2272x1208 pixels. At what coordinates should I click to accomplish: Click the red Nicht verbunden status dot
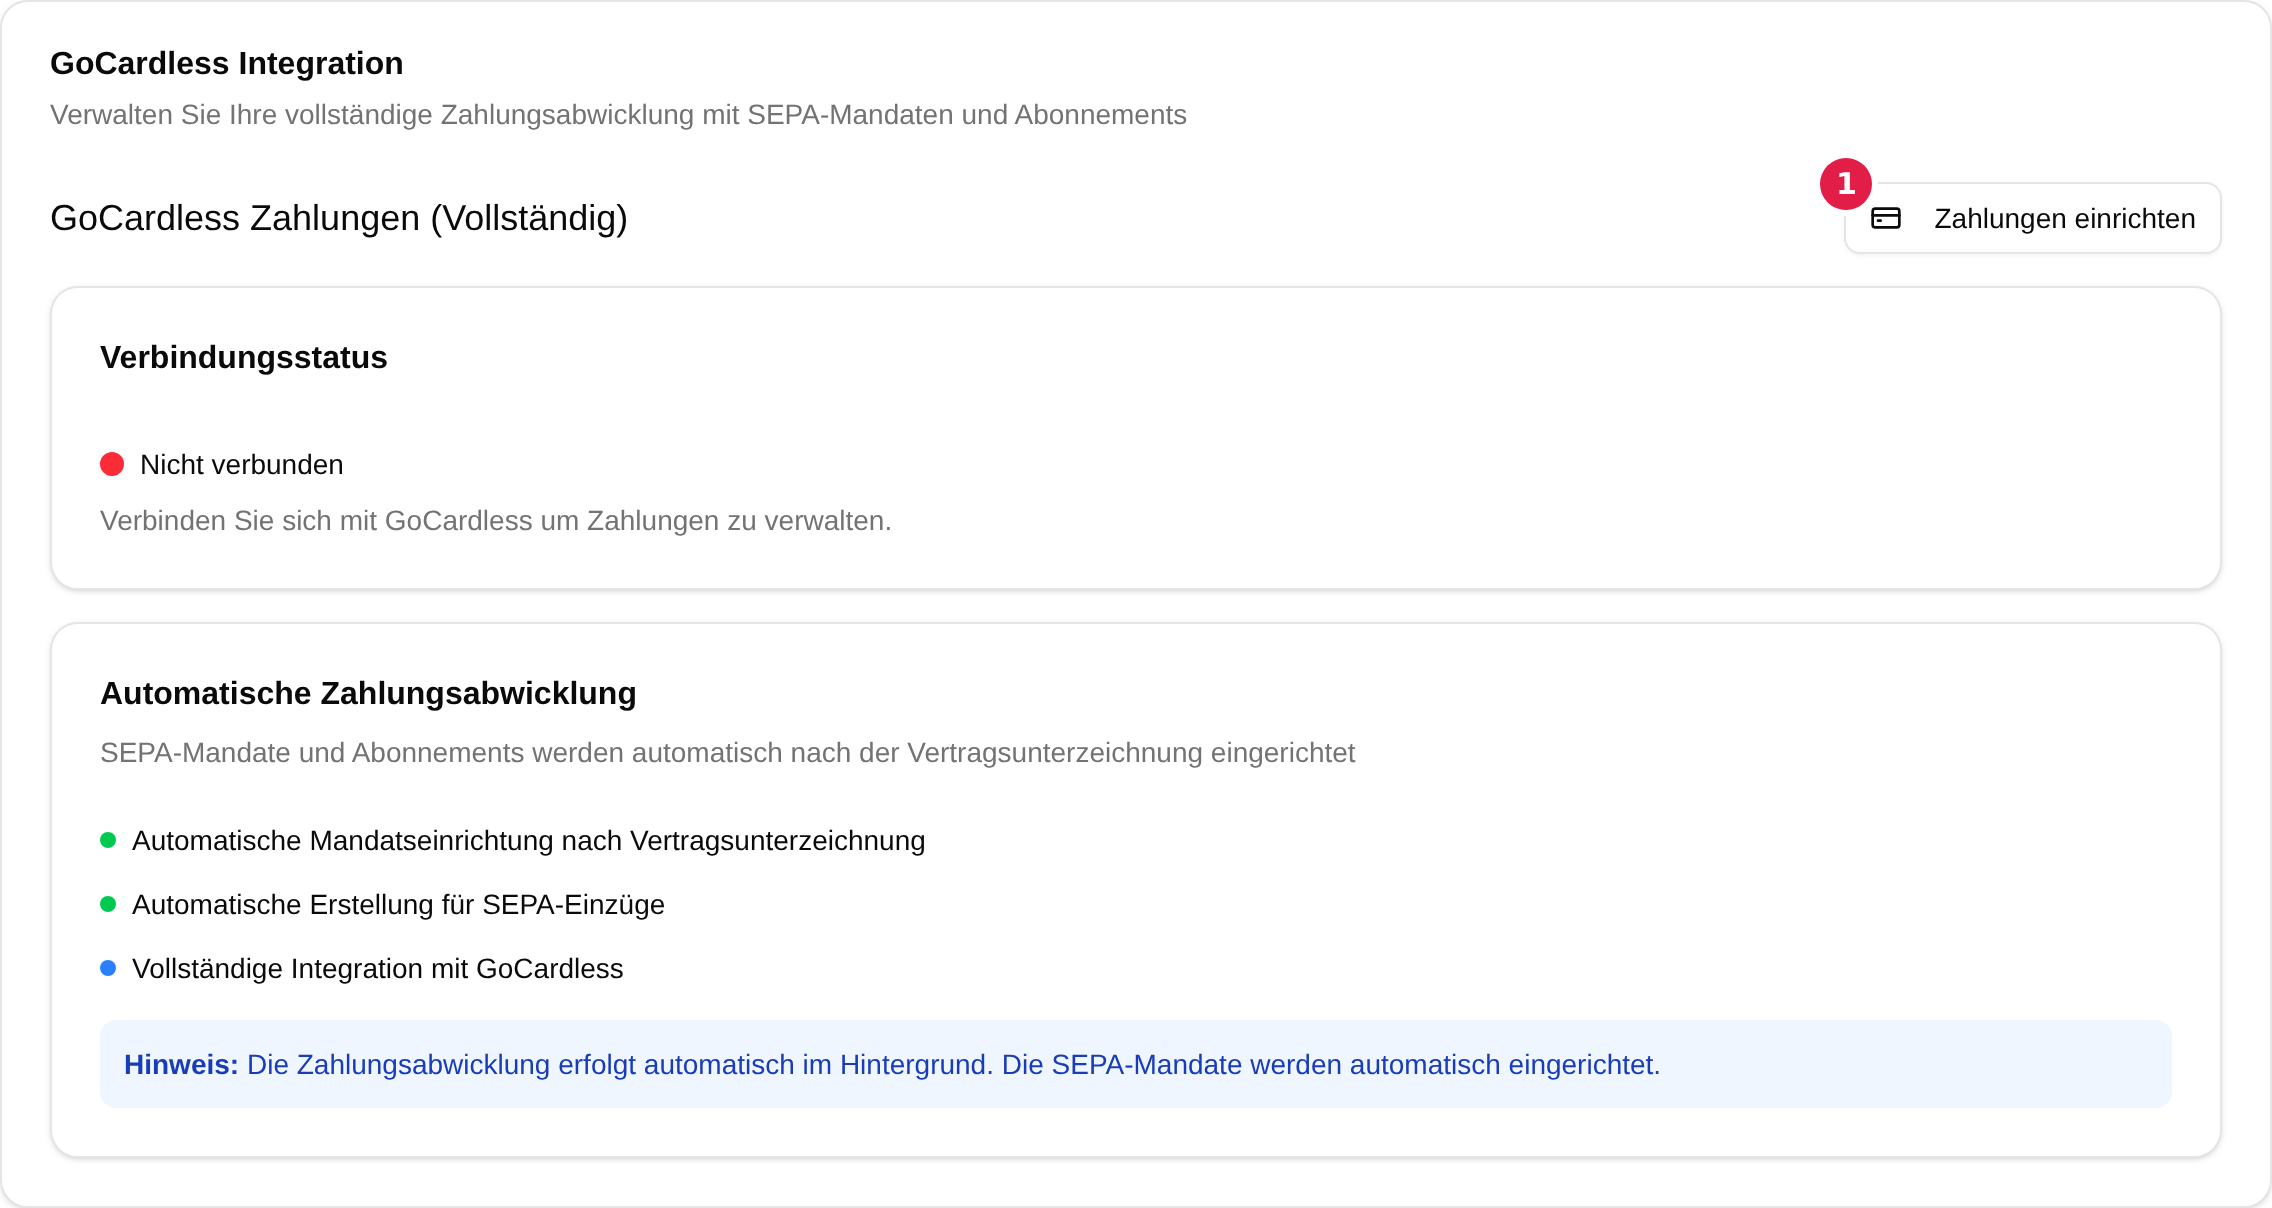click(x=112, y=464)
